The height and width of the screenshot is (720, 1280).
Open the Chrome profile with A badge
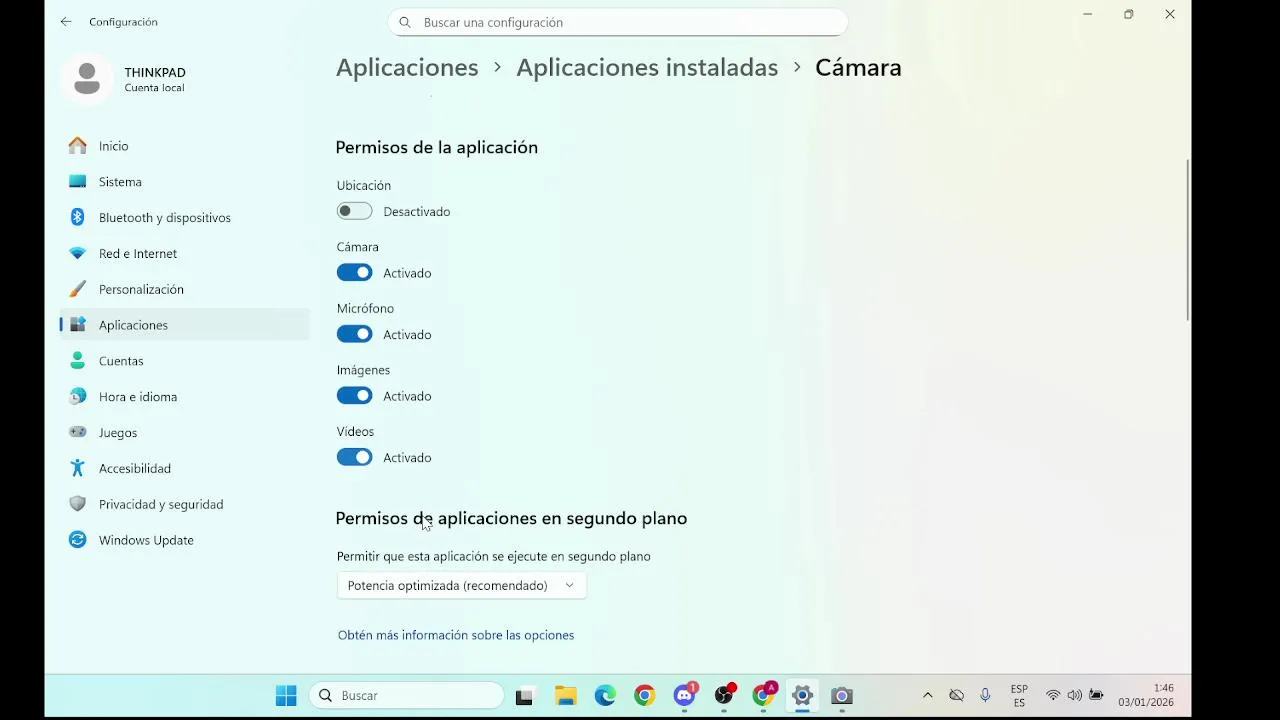coord(765,696)
